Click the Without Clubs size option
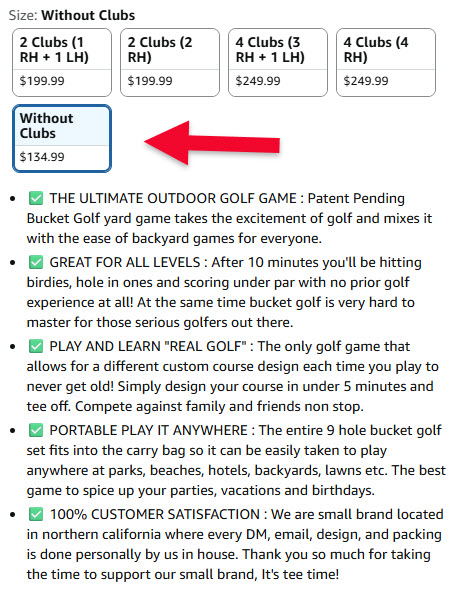 62,138
